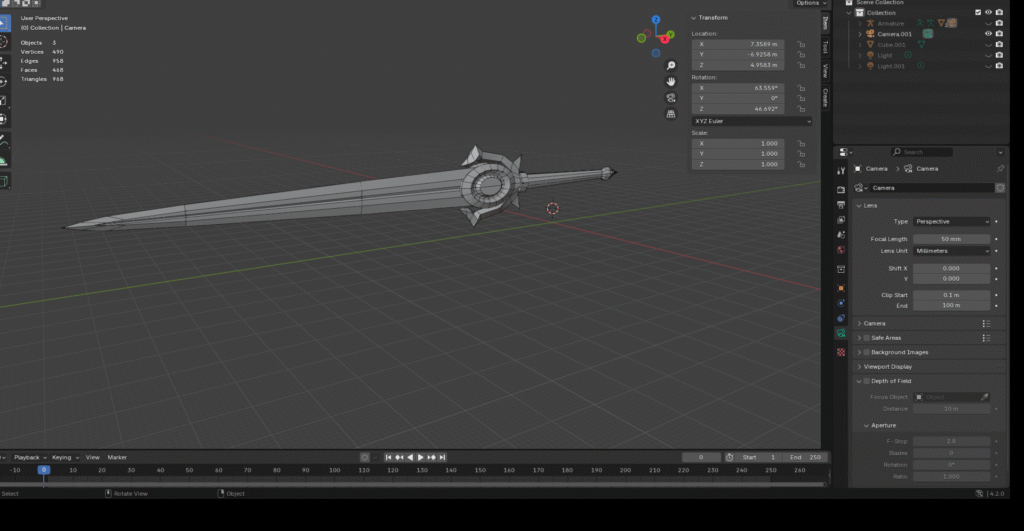Viewport: 1024px width, 531px height.
Task: Activate the Measure tool in the toolbar
Action: tap(4, 161)
